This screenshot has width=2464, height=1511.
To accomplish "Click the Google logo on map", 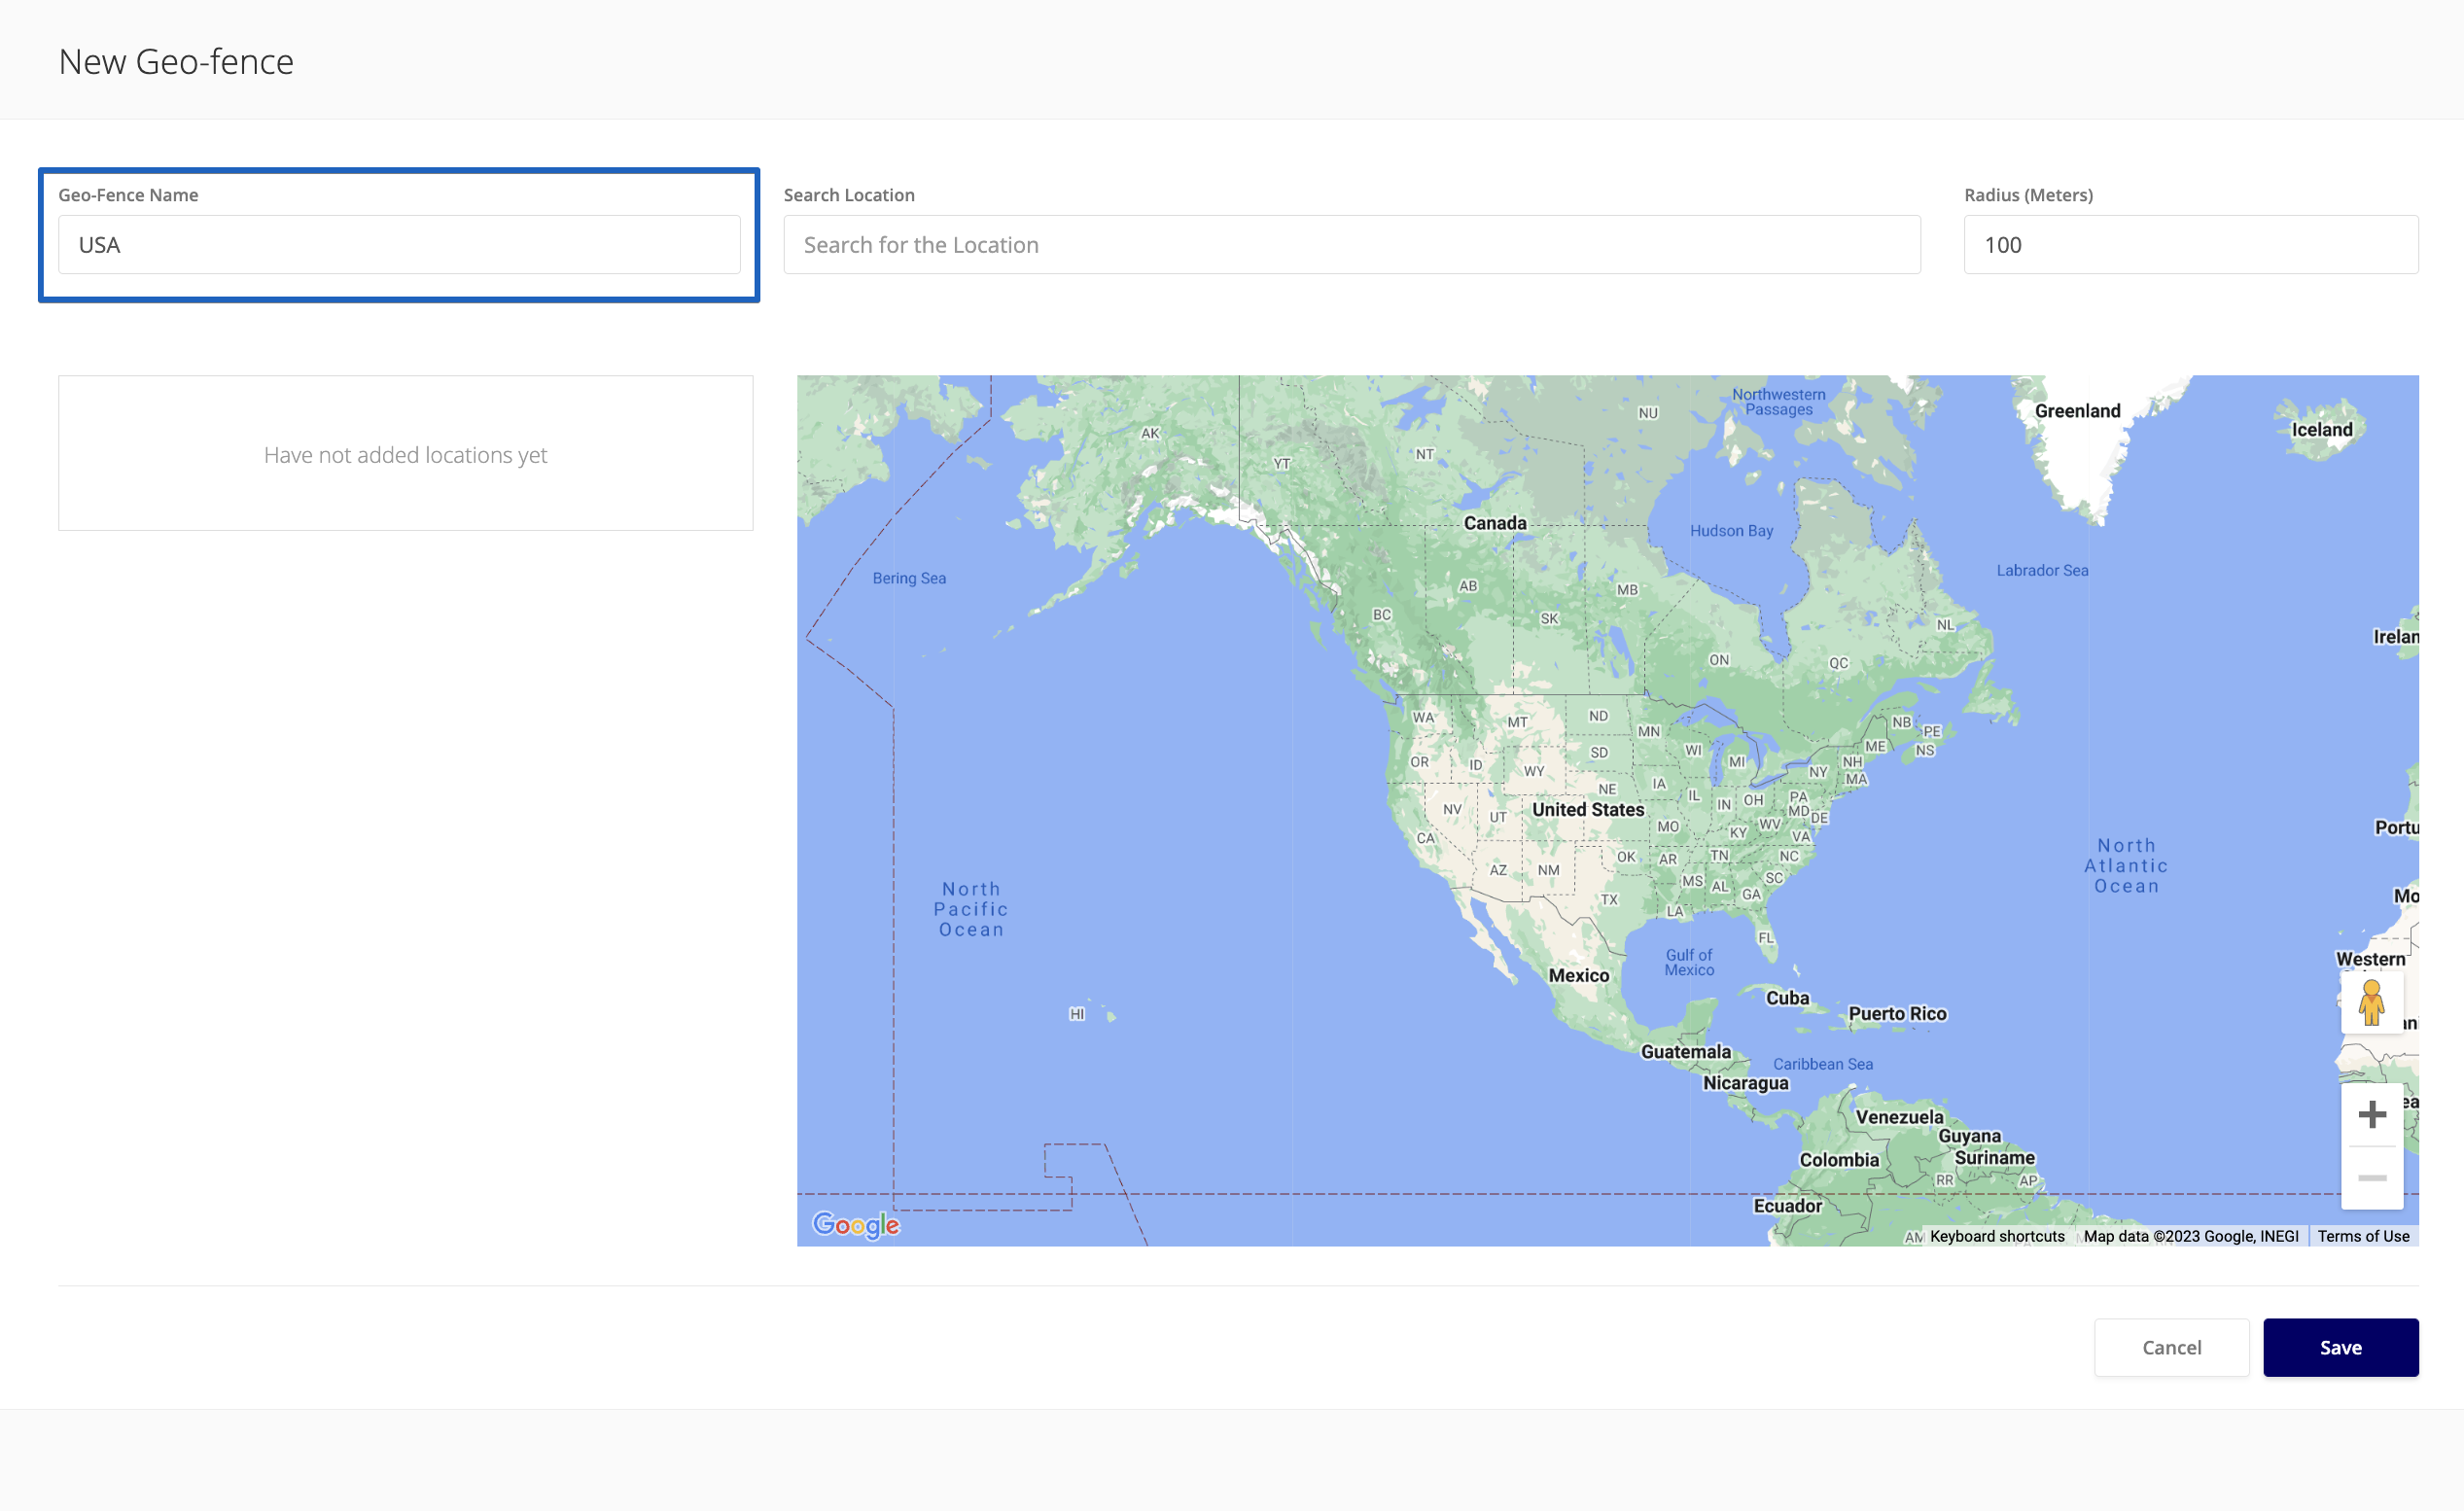I will pyautogui.click(x=856, y=1224).
